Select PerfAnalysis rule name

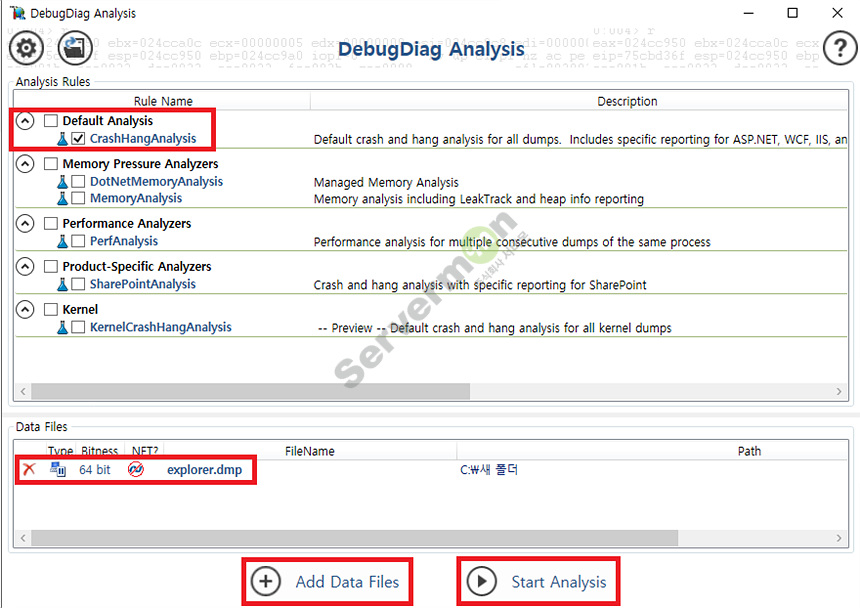(124, 241)
